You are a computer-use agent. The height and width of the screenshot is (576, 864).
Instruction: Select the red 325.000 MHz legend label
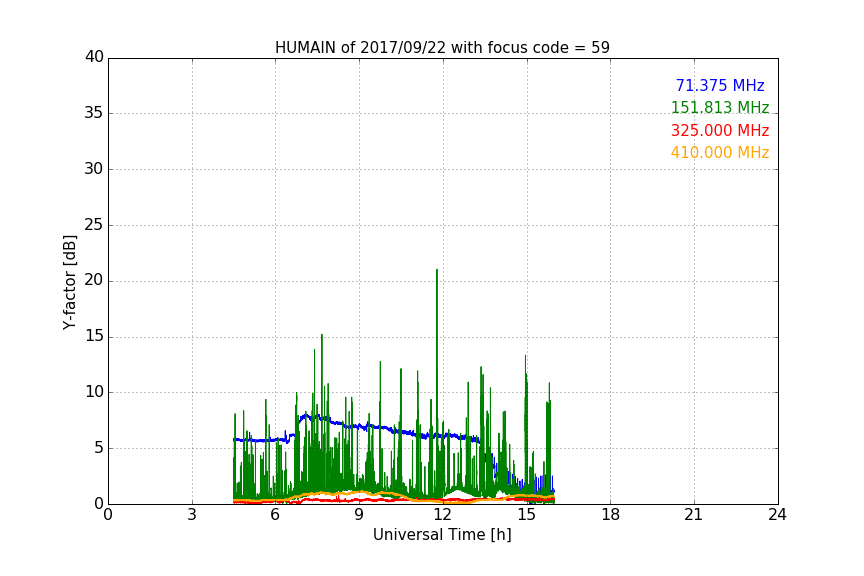tap(720, 131)
